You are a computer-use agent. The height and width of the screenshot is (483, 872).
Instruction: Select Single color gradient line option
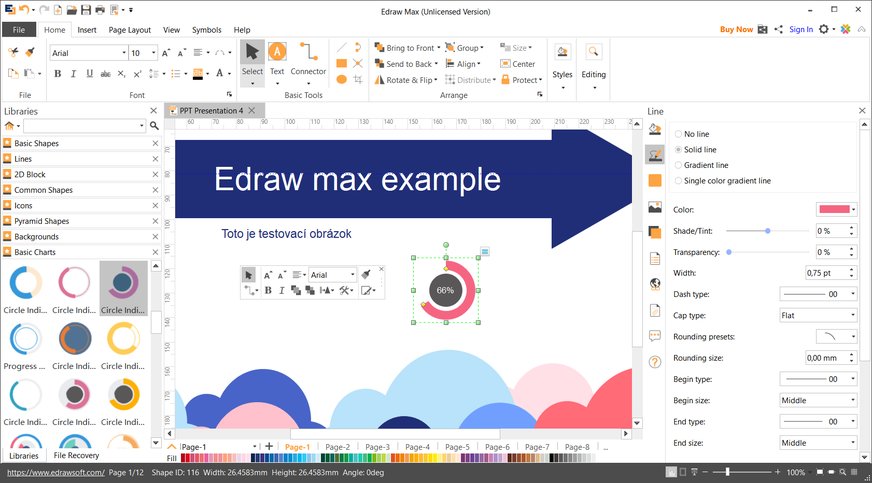(679, 181)
